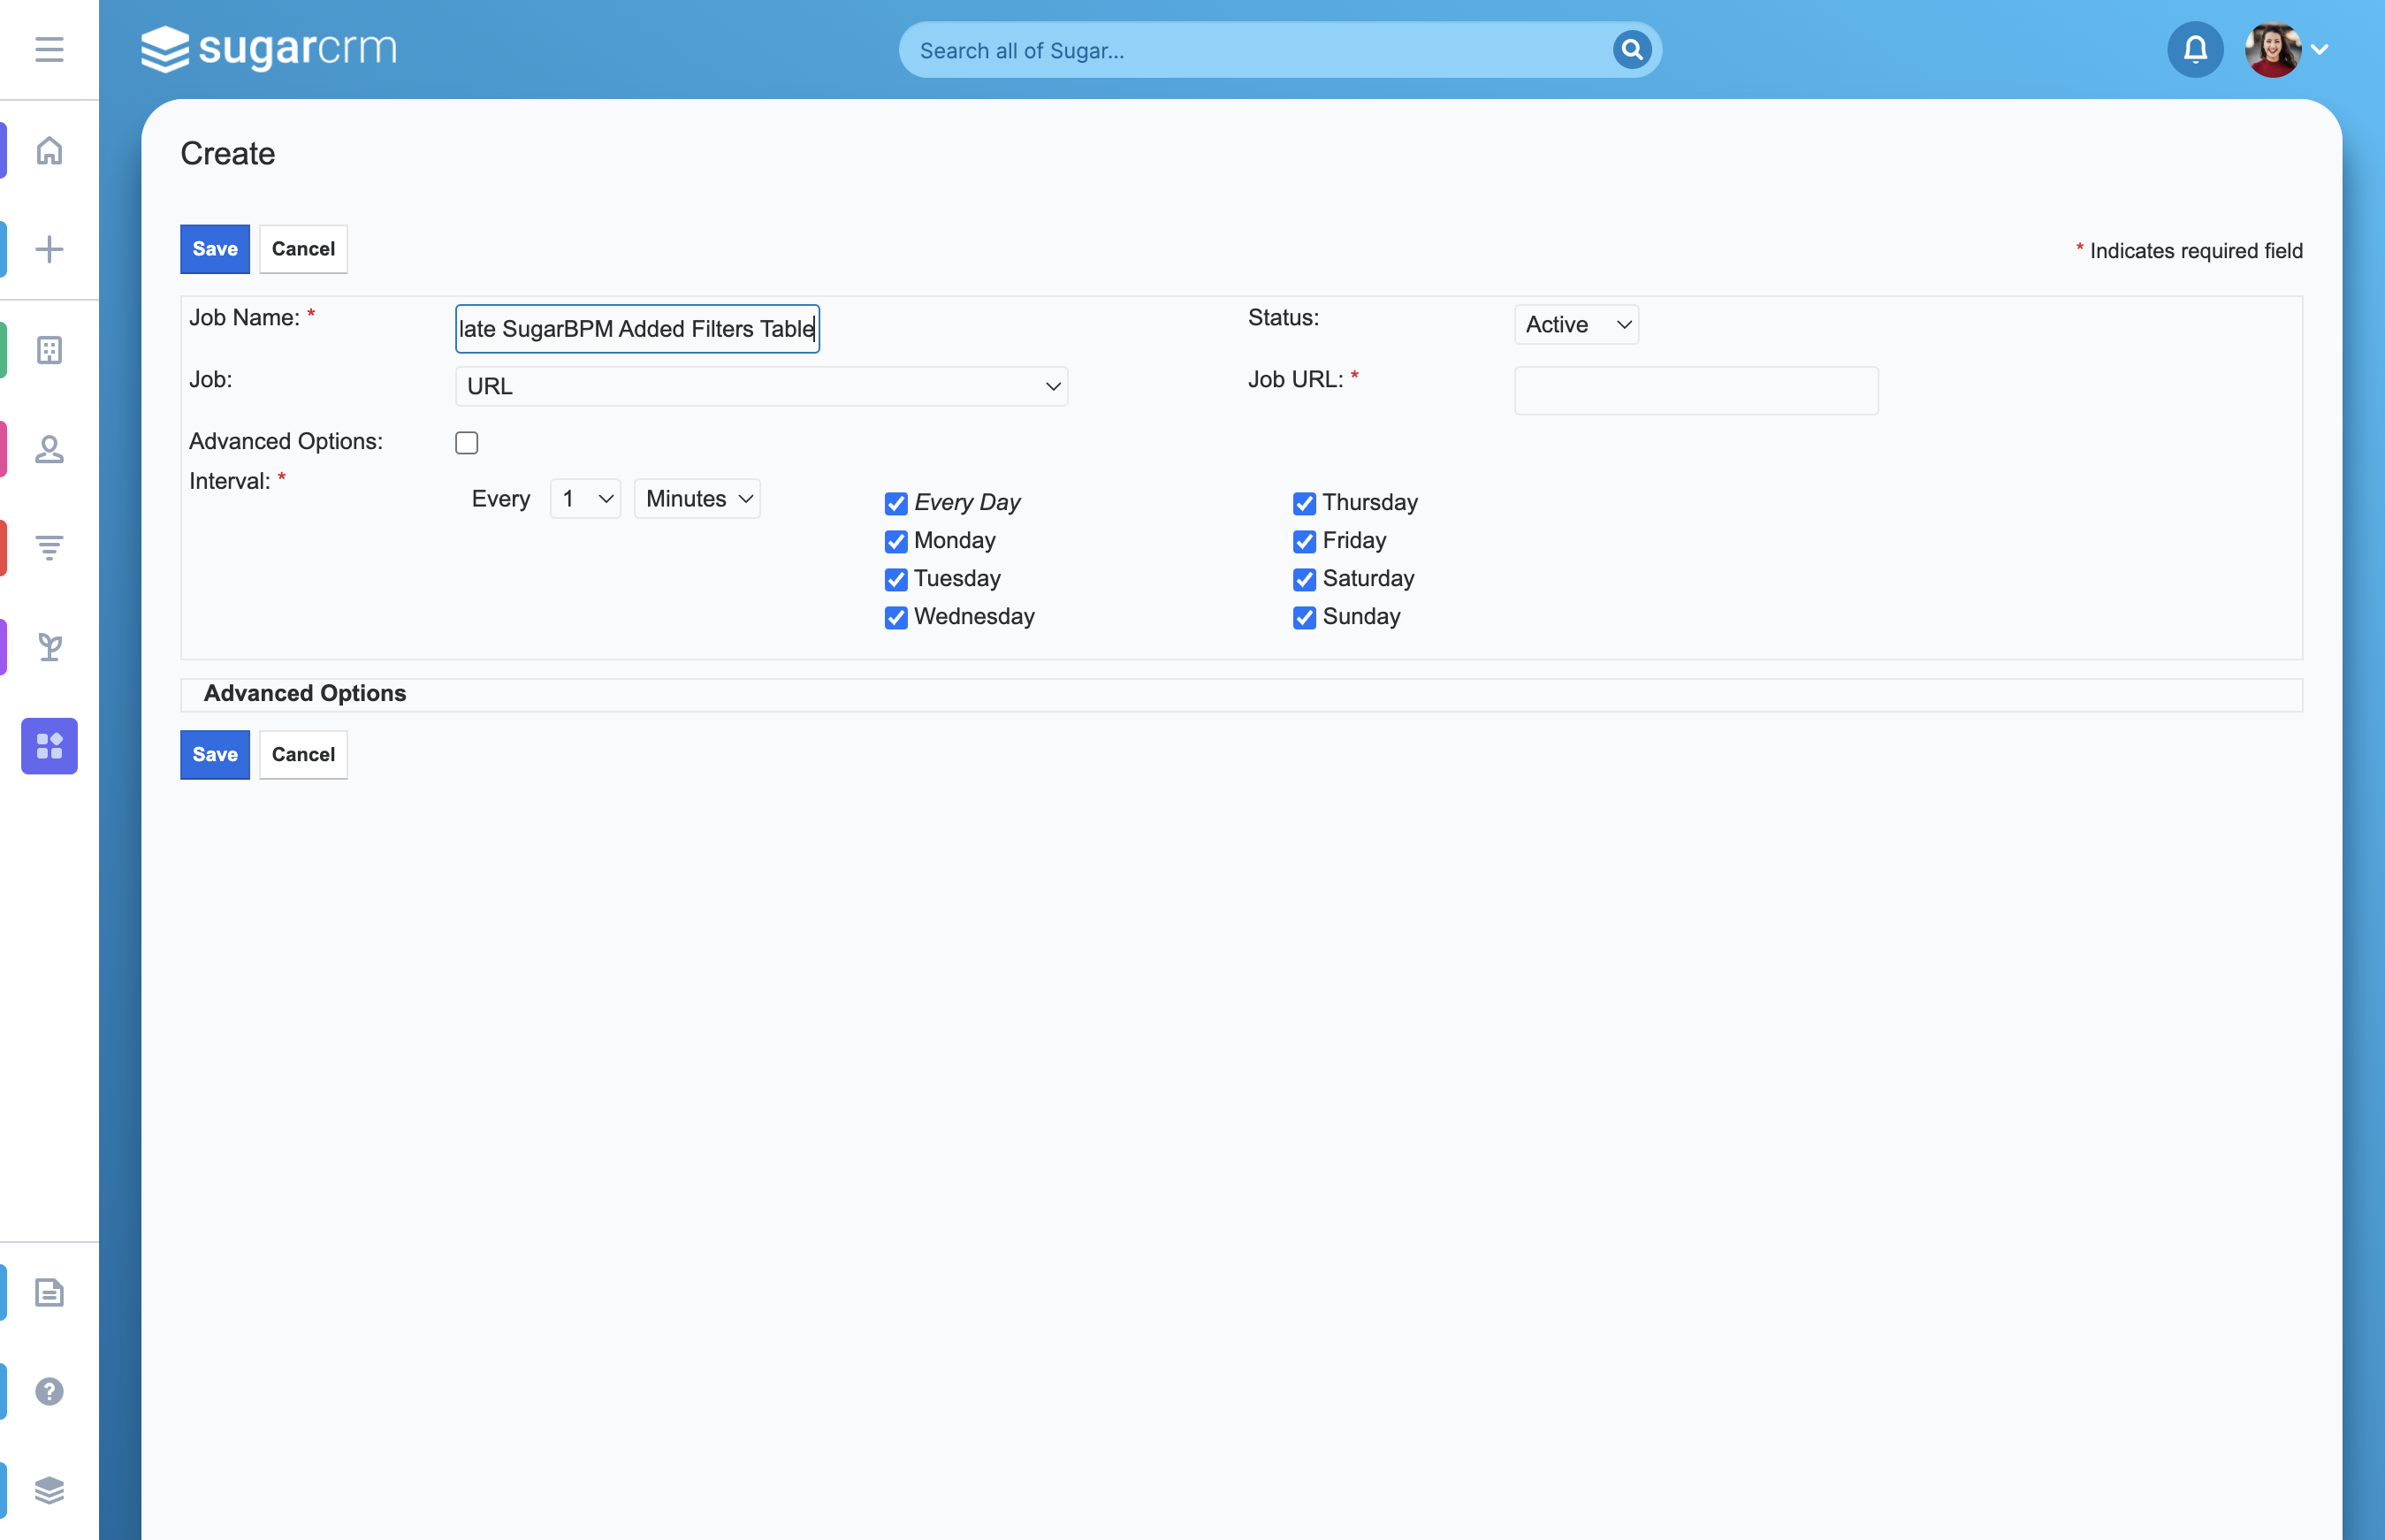2385x1540 pixels.
Task: Open the user avatar profile menu
Action: click(x=2272, y=49)
